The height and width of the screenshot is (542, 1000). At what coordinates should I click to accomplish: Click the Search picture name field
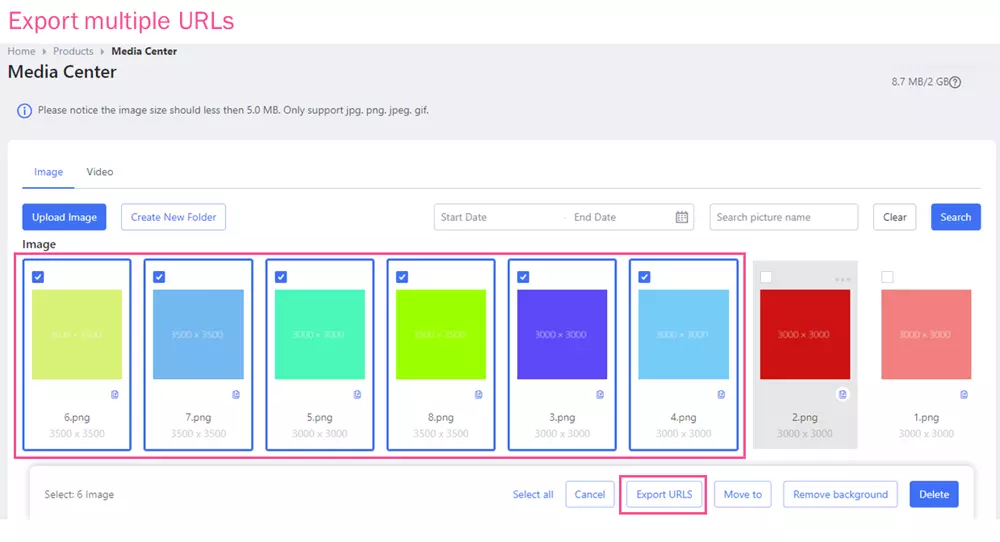click(783, 217)
